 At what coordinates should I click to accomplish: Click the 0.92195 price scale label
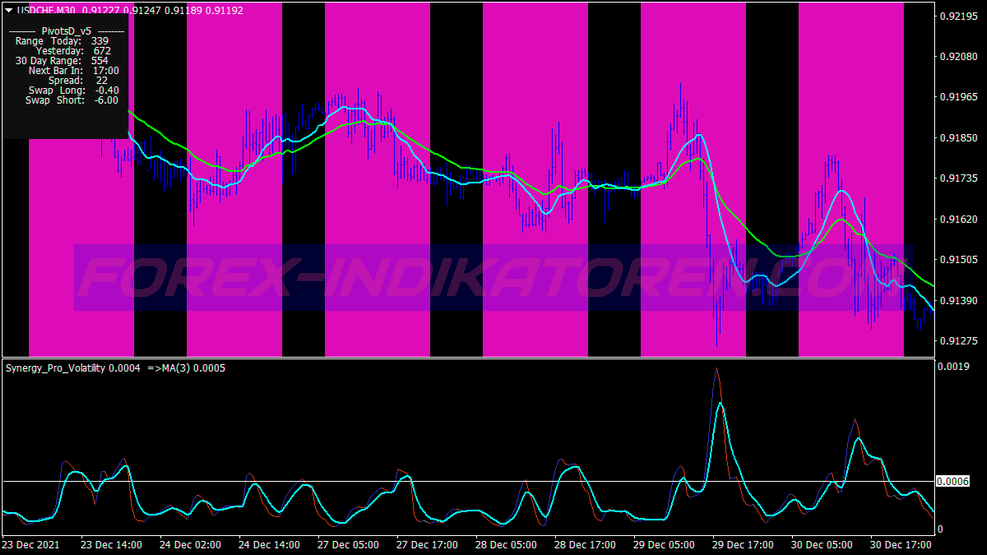[958, 16]
